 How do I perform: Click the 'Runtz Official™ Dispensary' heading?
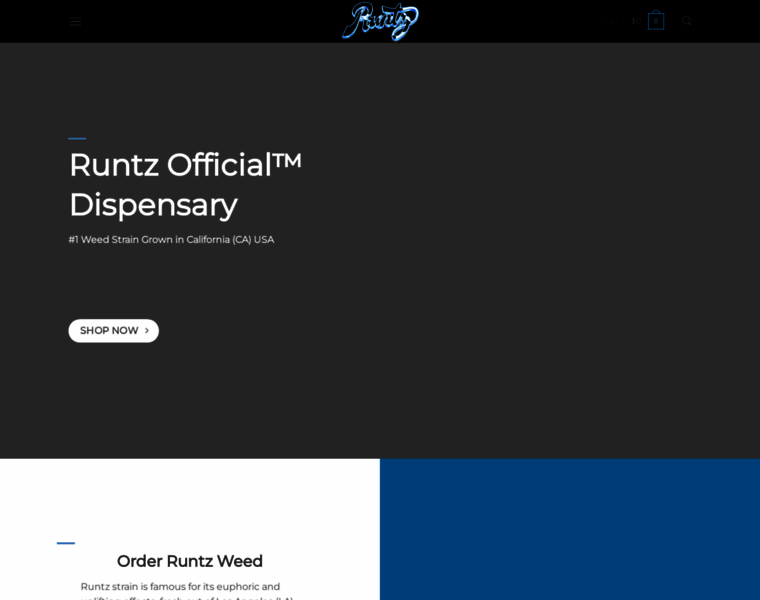coord(186,184)
